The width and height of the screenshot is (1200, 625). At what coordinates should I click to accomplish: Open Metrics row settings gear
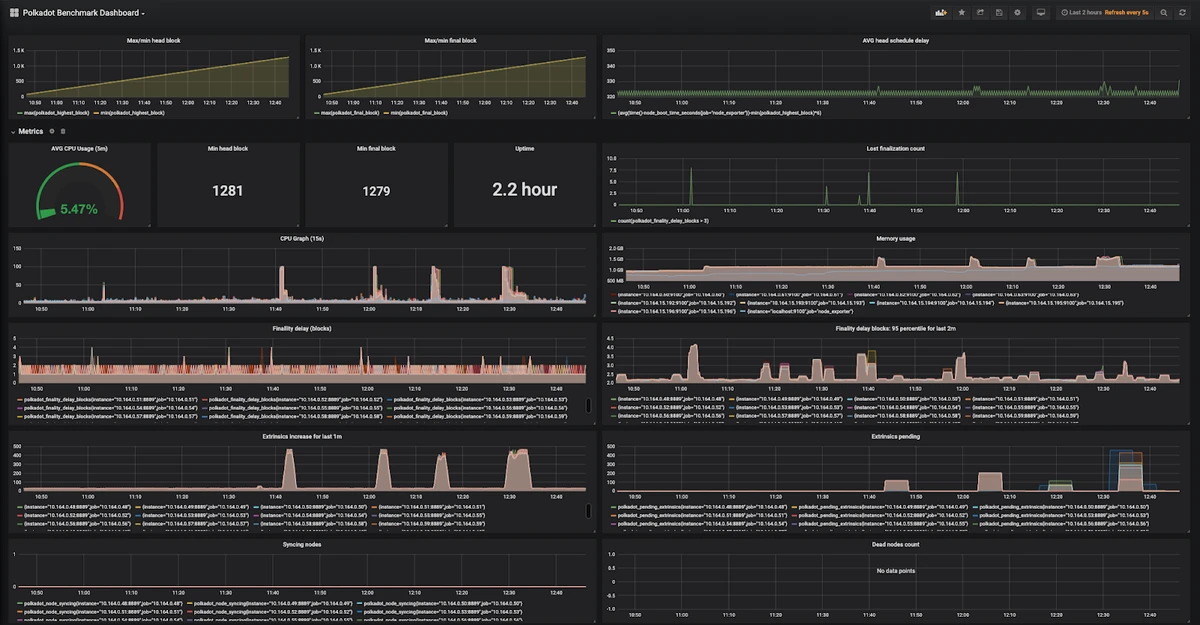tap(51, 131)
